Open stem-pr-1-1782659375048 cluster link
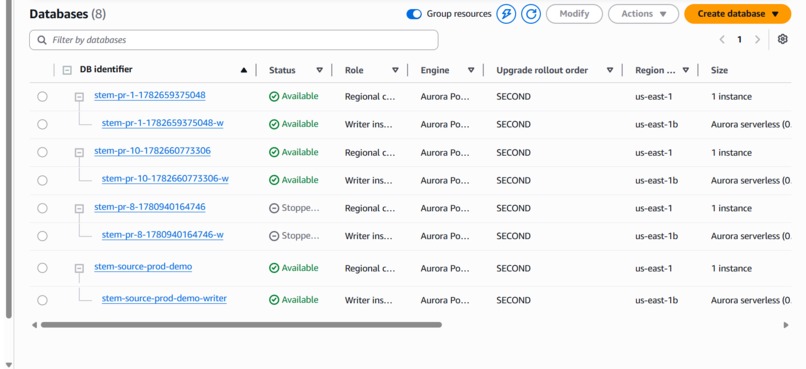 (150, 95)
